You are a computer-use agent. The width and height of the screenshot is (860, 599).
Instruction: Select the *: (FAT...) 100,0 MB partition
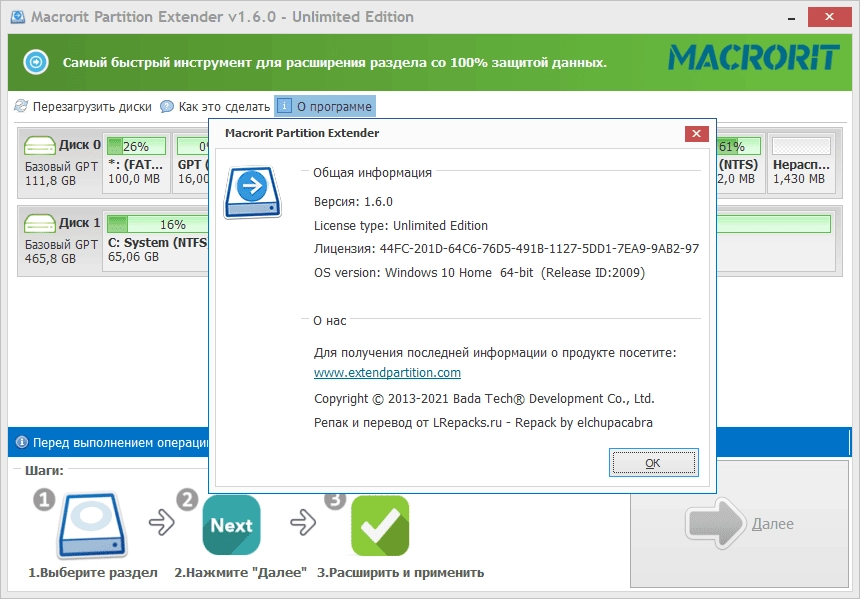[136, 162]
